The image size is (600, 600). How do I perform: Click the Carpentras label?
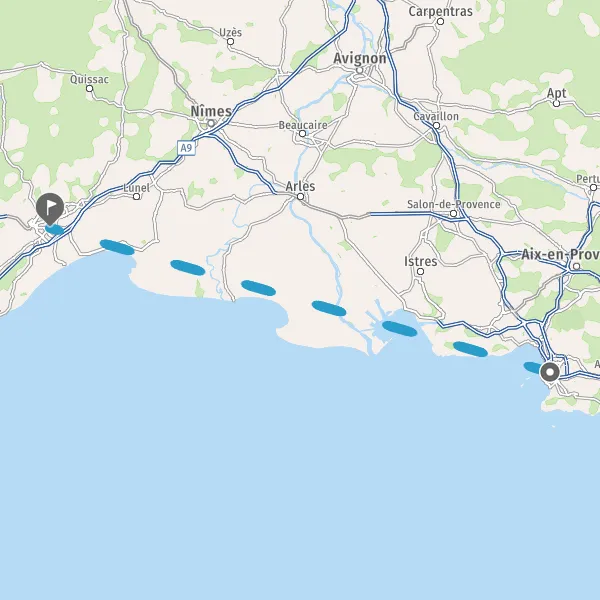click(440, 11)
